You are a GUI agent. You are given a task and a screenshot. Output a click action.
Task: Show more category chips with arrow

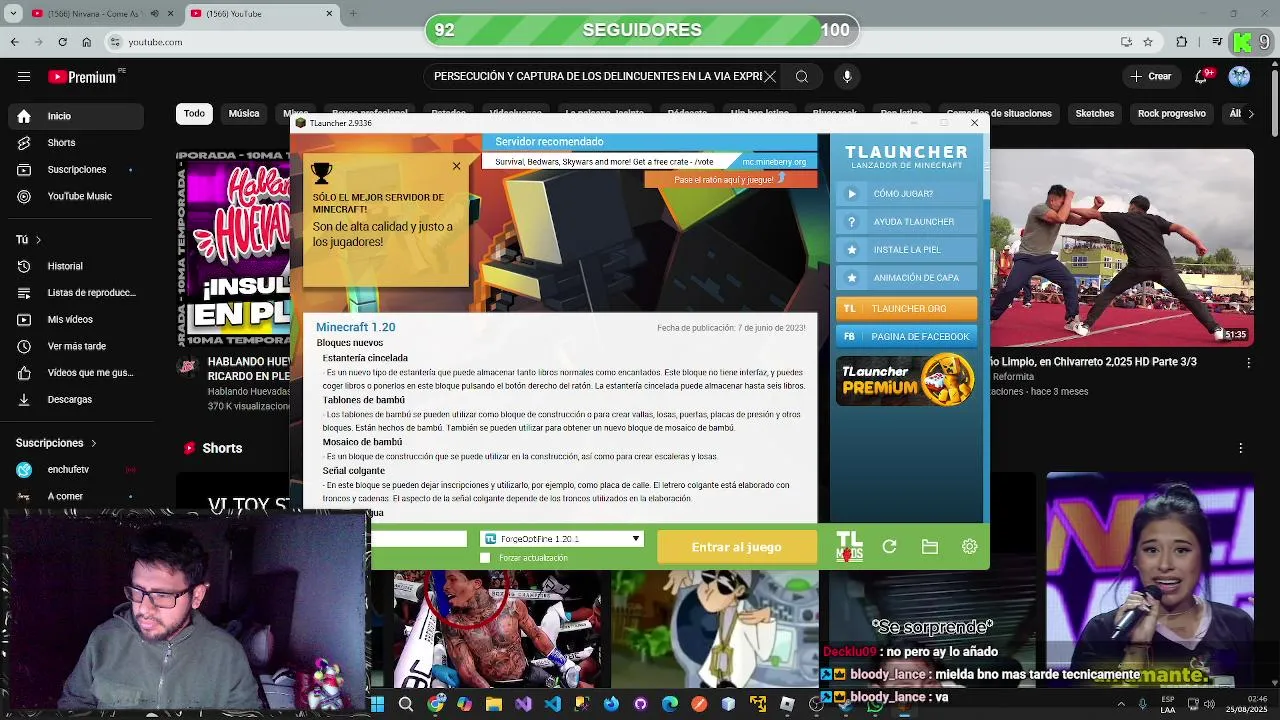tap(1250, 114)
